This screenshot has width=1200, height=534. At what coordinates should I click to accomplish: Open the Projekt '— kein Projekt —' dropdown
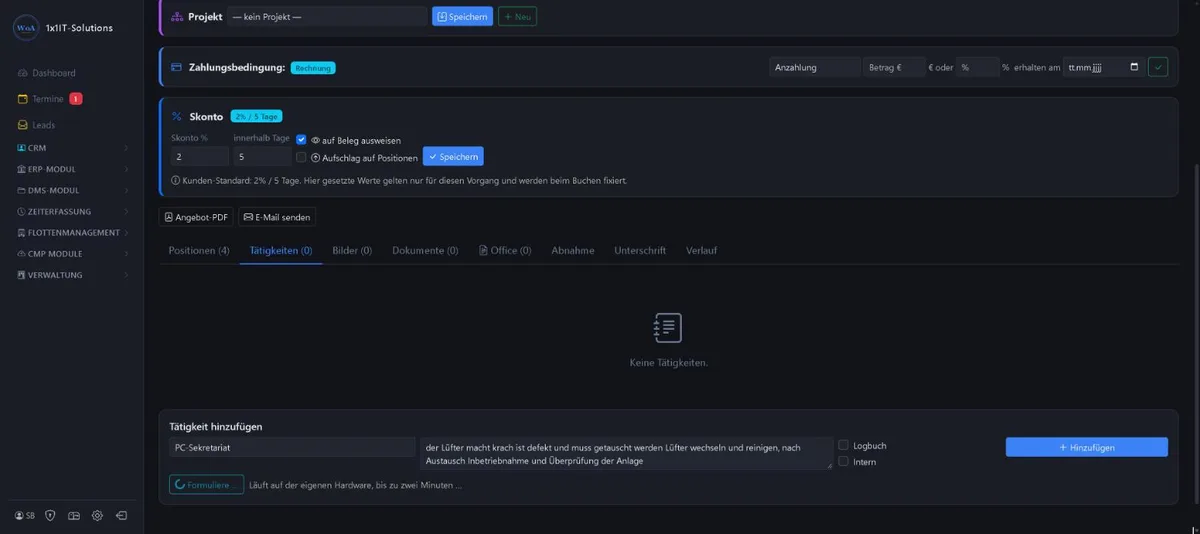(327, 17)
